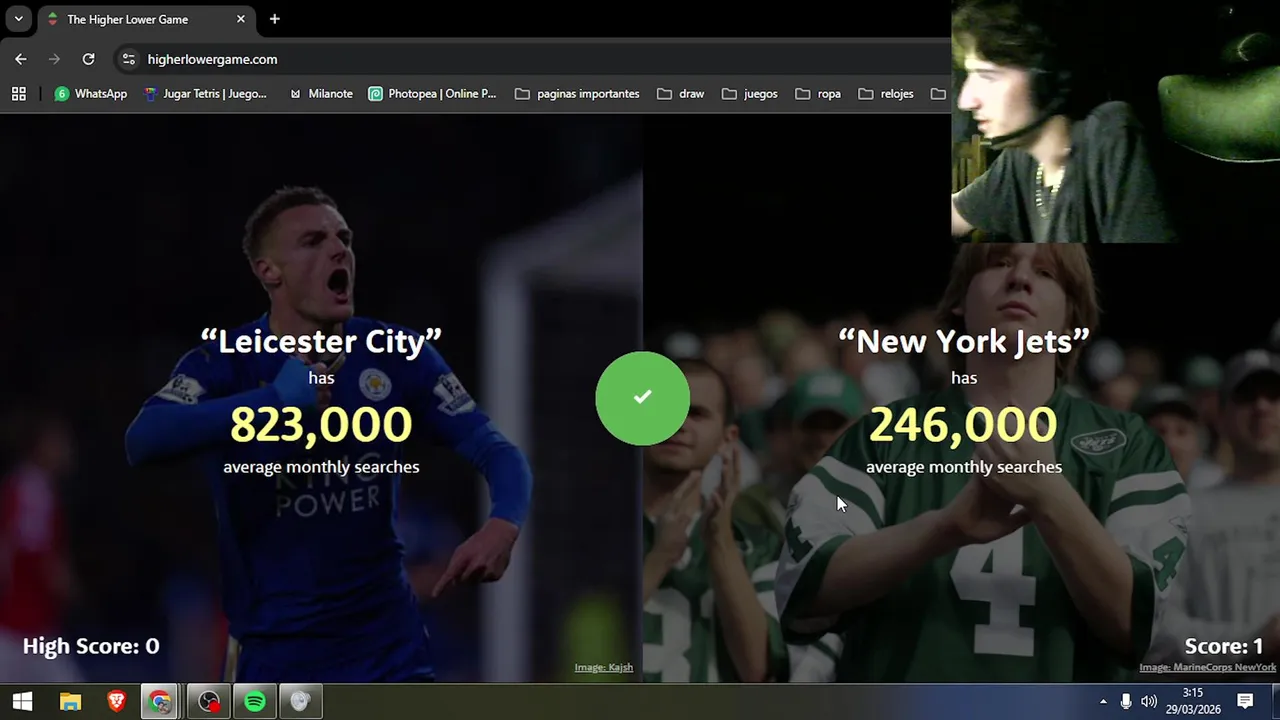Click the microphone tray icon
The image size is (1280, 720).
point(1126,702)
